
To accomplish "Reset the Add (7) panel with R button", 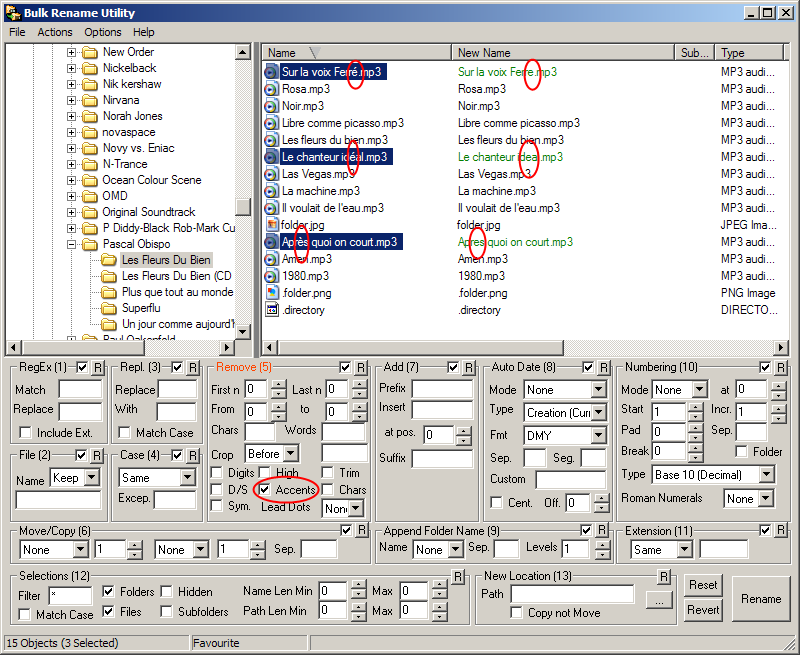I will pos(469,367).
